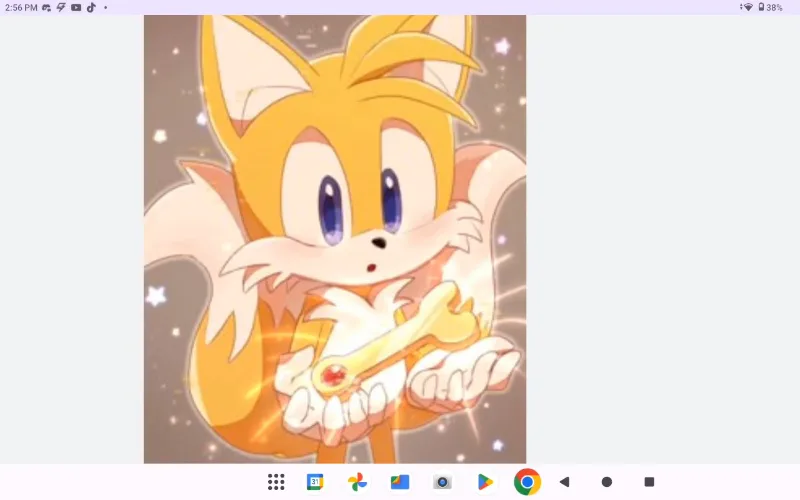Launch Google Calendar from the taskbar
The width and height of the screenshot is (800, 500).
(315, 482)
